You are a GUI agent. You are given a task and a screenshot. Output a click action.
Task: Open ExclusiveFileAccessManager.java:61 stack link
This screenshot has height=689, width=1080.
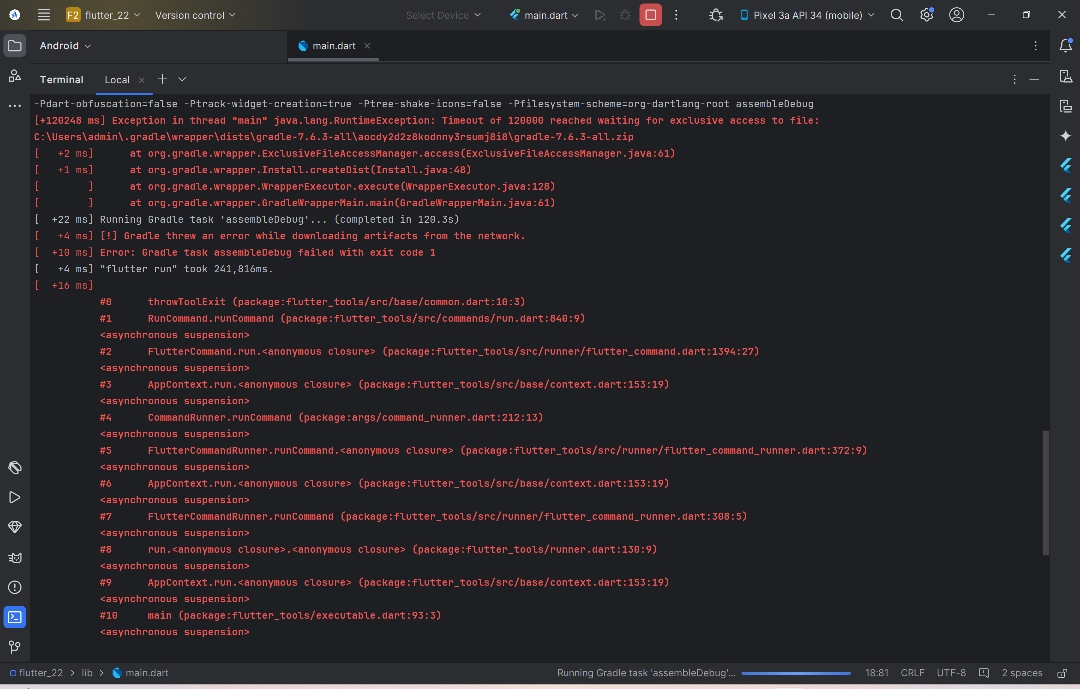point(570,154)
